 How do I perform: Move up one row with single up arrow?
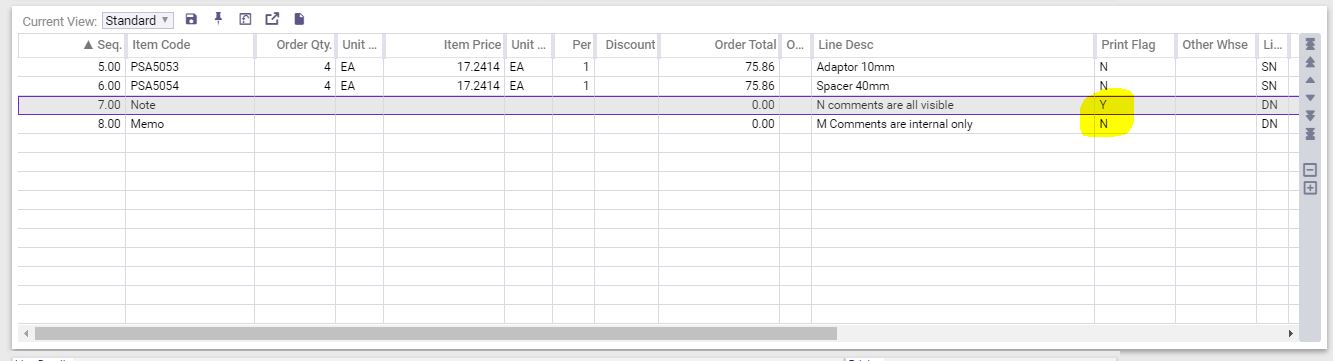[1311, 80]
